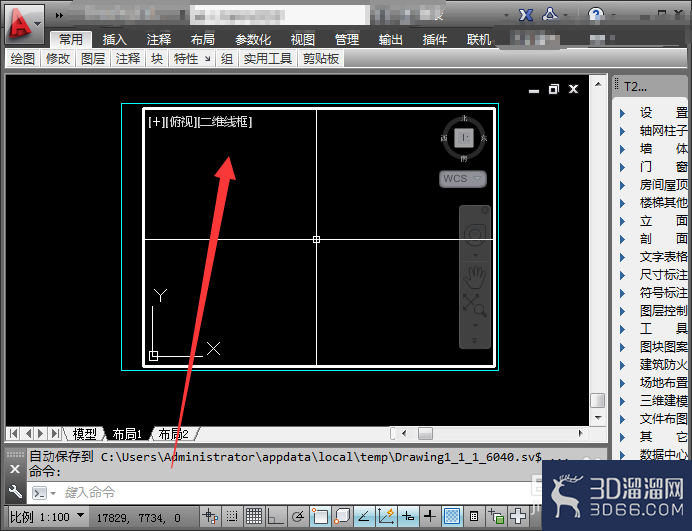The height and width of the screenshot is (531, 692).
Task: Go to the last layout tab arrow
Action: pyautogui.click(x=55, y=433)
